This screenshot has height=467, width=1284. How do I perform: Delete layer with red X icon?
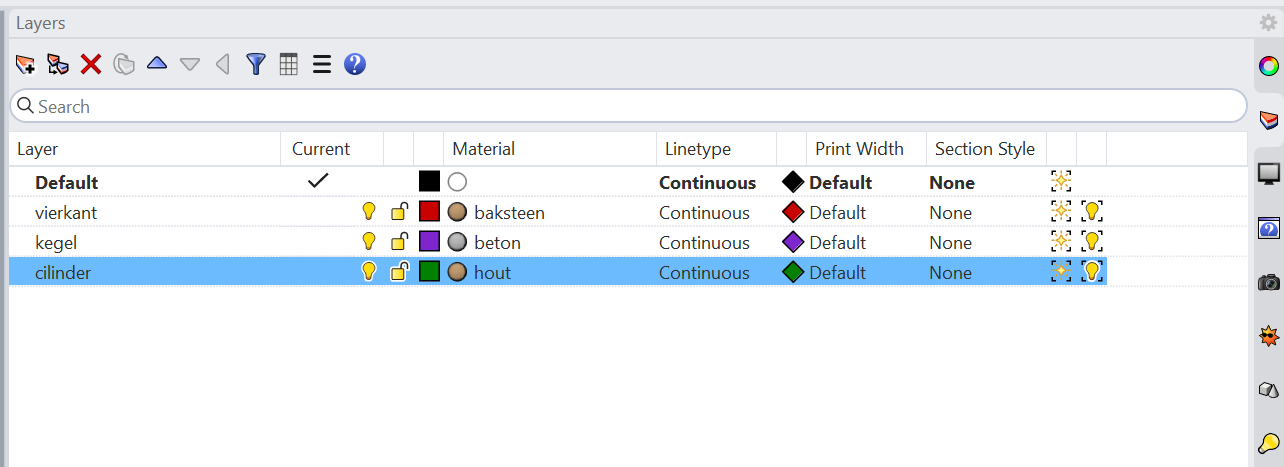[x=91, y=65]
